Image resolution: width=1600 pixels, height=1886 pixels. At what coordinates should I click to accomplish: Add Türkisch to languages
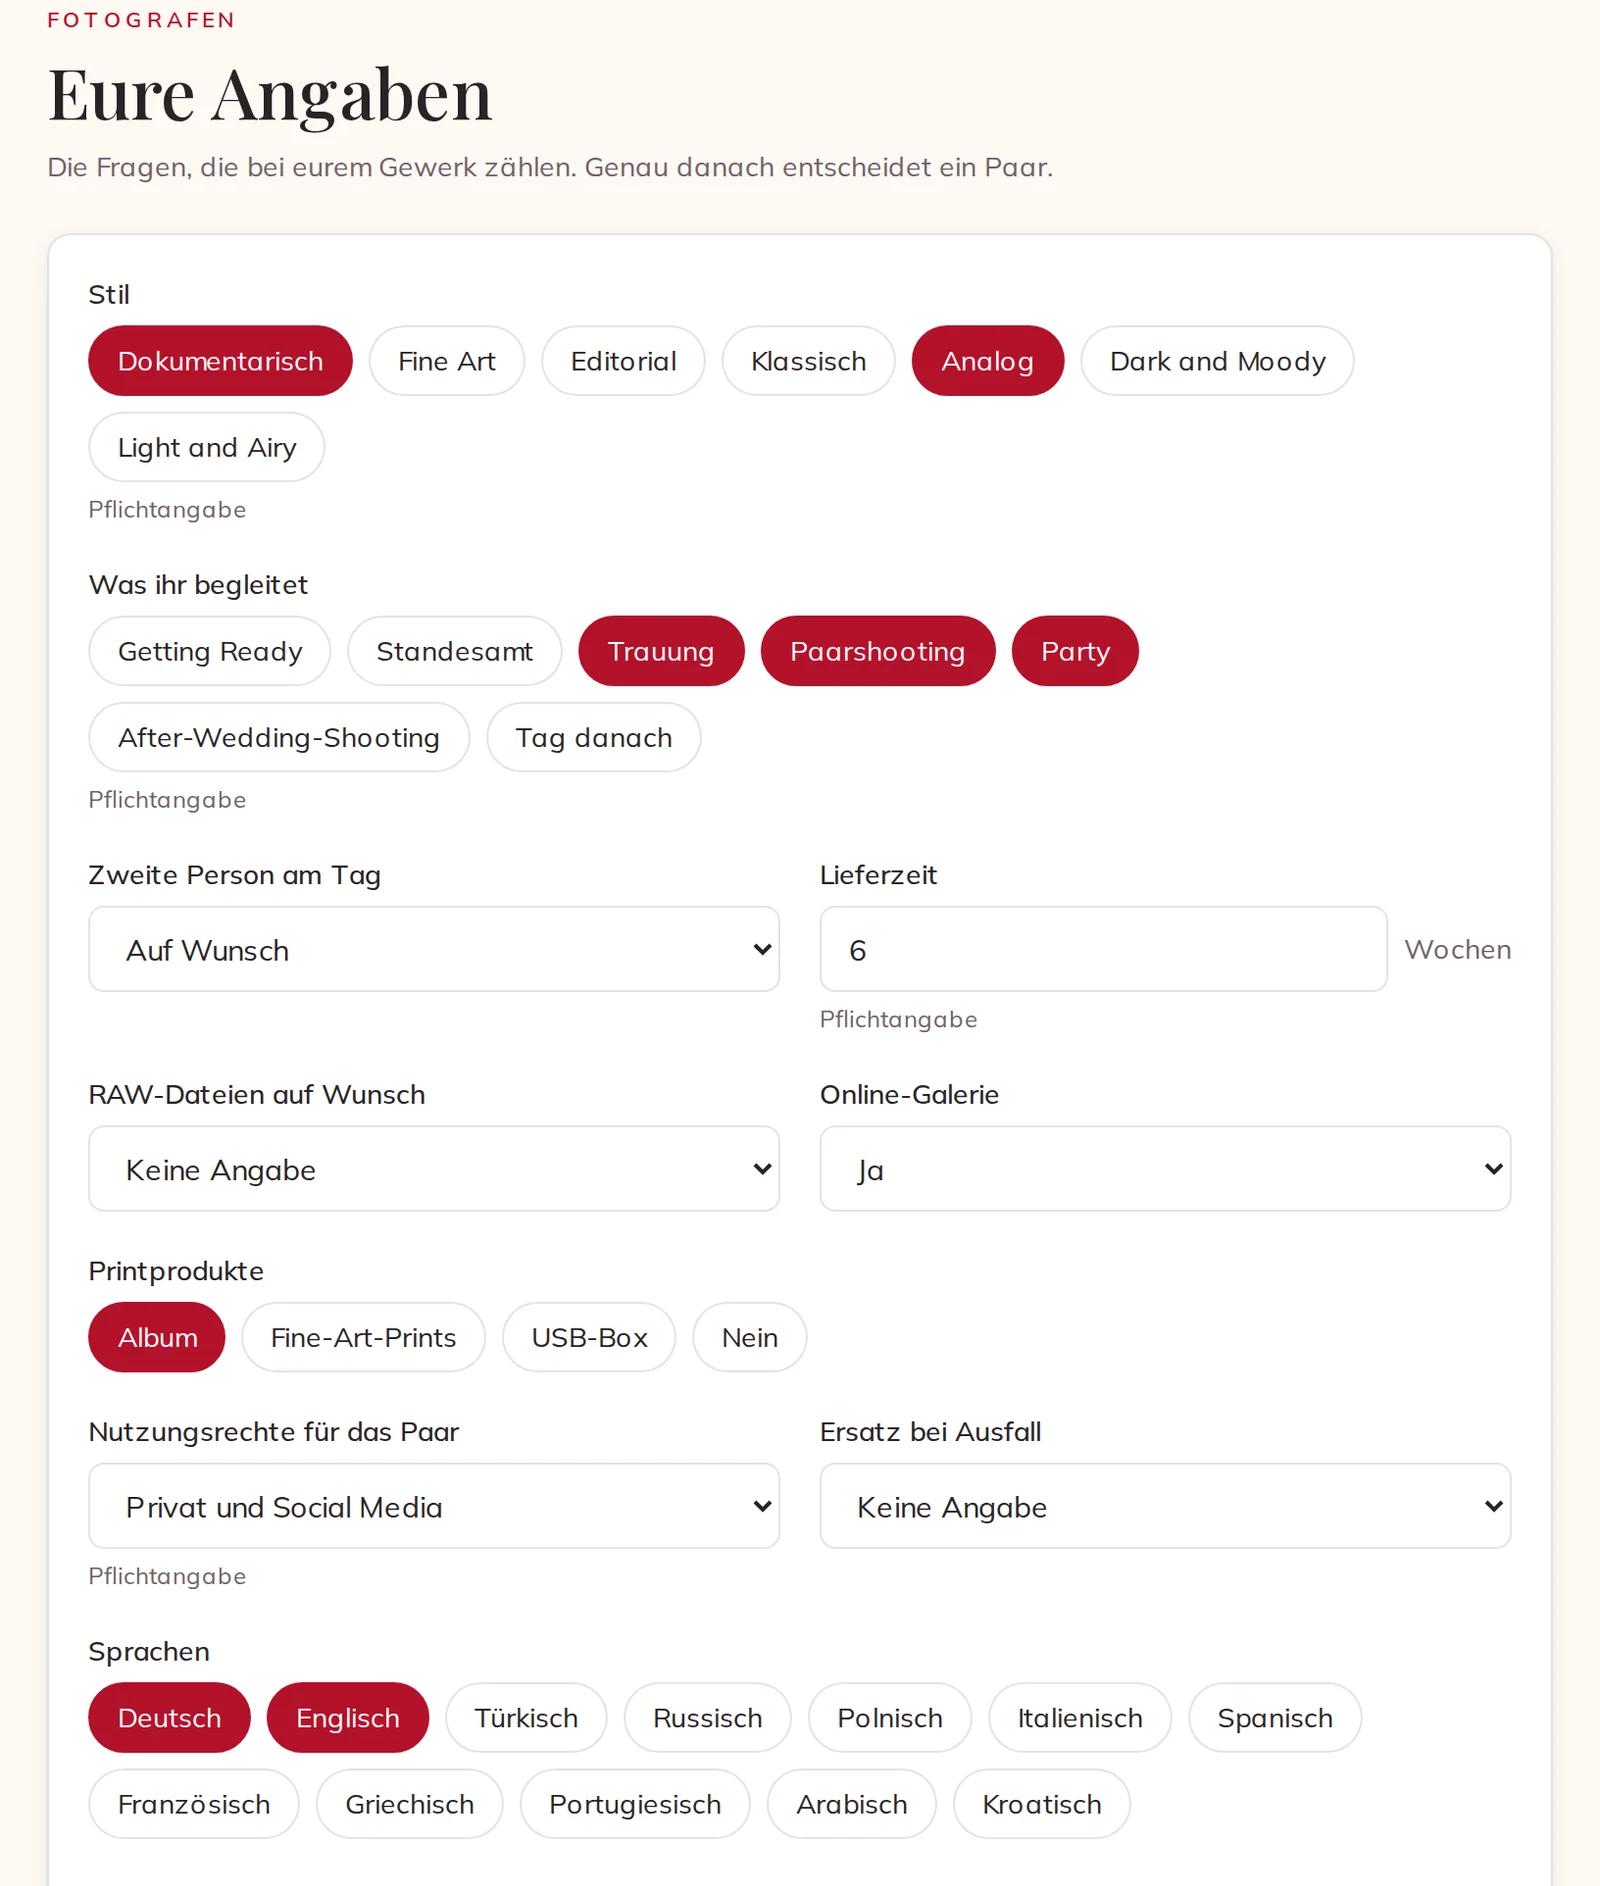[526, 1718]
